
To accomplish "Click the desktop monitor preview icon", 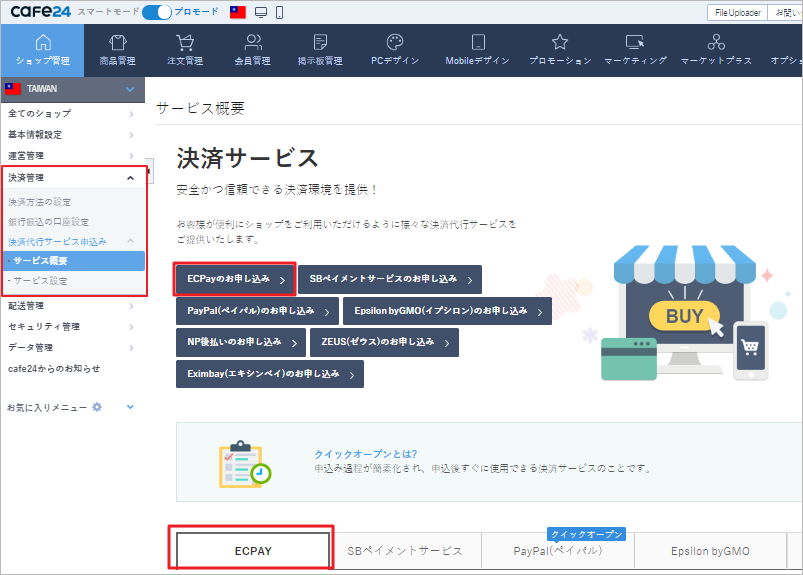I will [x=261, y=12].
